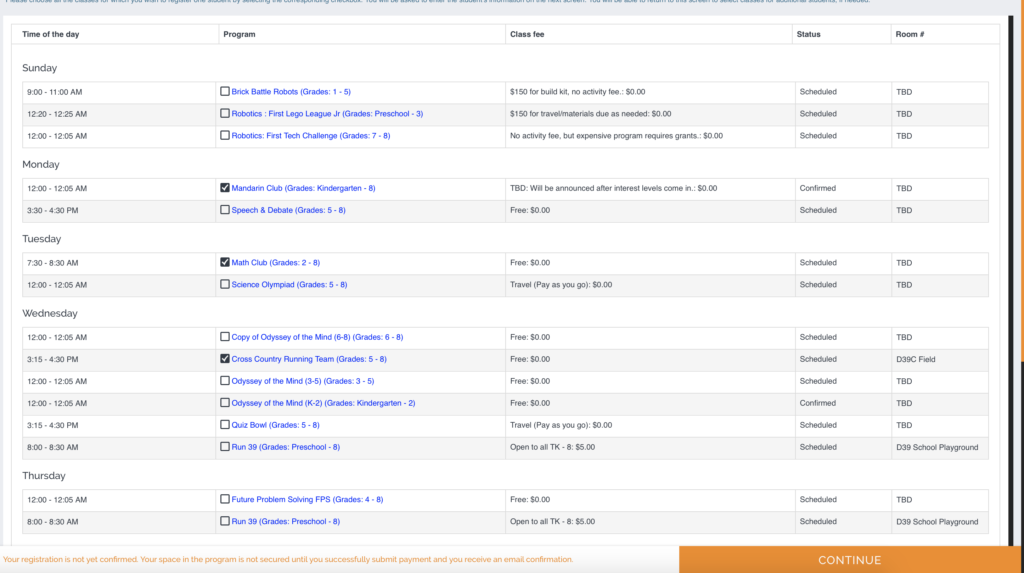This screenshot has width=1024, height=573.
Task: Check Wednesday's Run 39 checkbox
Action: 225,448
